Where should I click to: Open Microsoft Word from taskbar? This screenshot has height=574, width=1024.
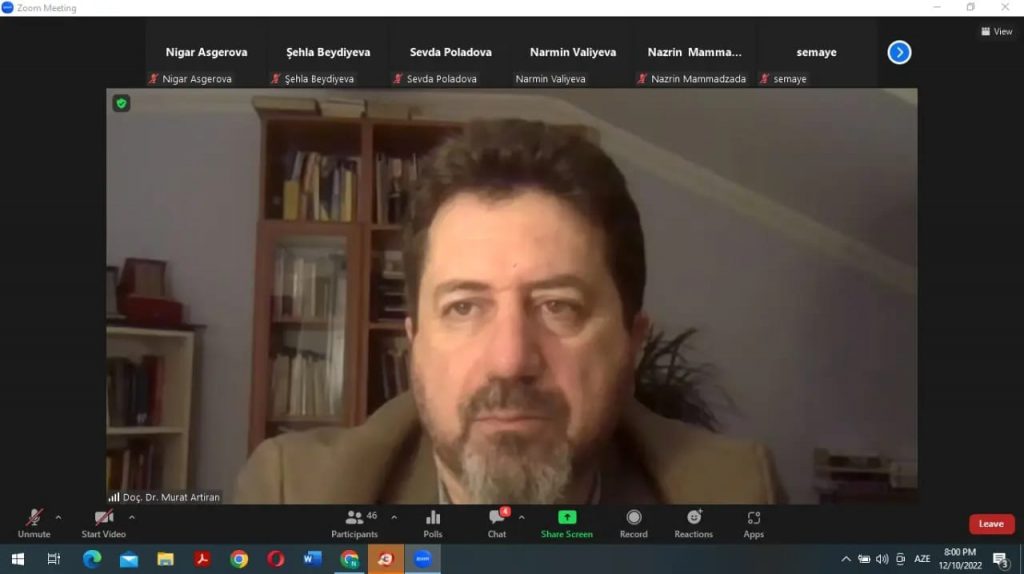click(x=312, y=559)
